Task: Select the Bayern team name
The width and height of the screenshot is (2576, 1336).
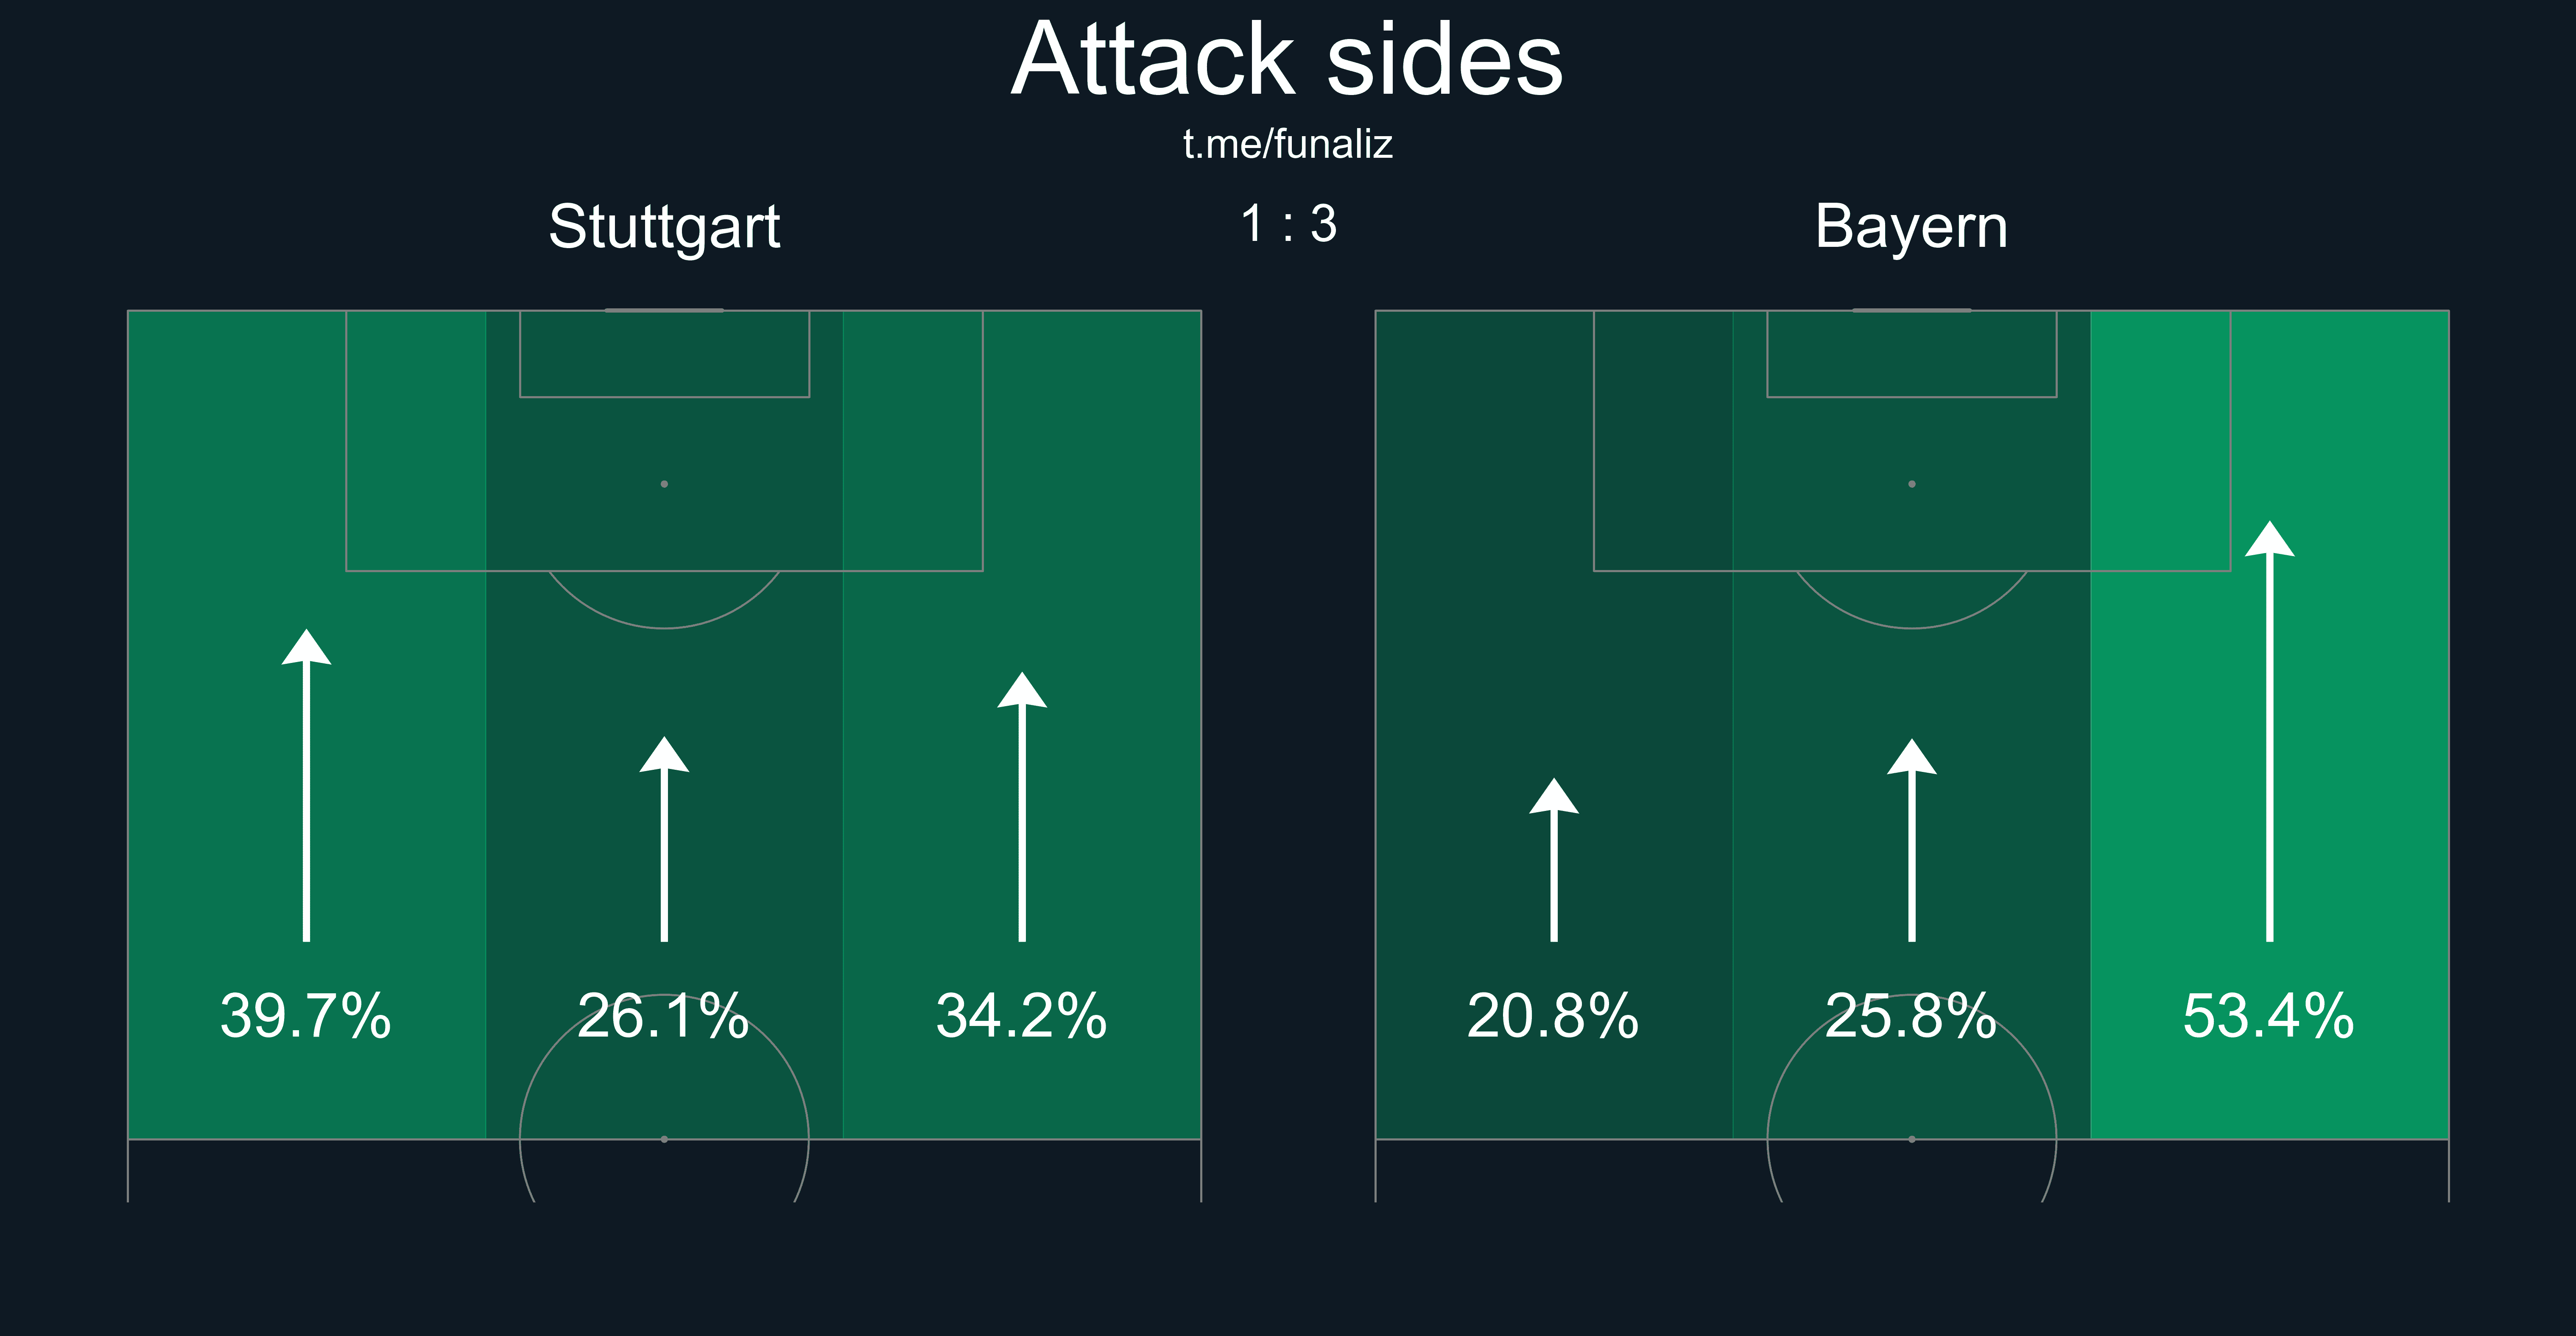Action: pyautogui.click(x=1911, y=227)
